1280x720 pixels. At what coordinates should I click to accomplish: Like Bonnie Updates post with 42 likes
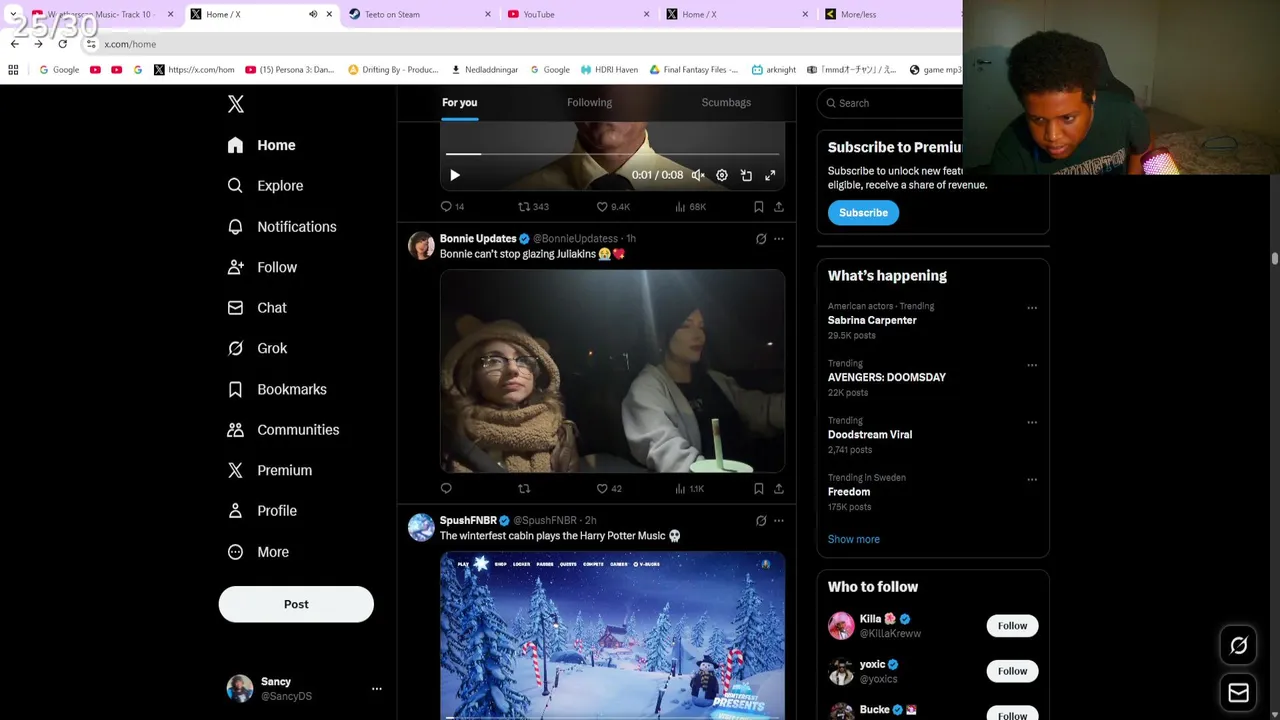pos(609,489)
